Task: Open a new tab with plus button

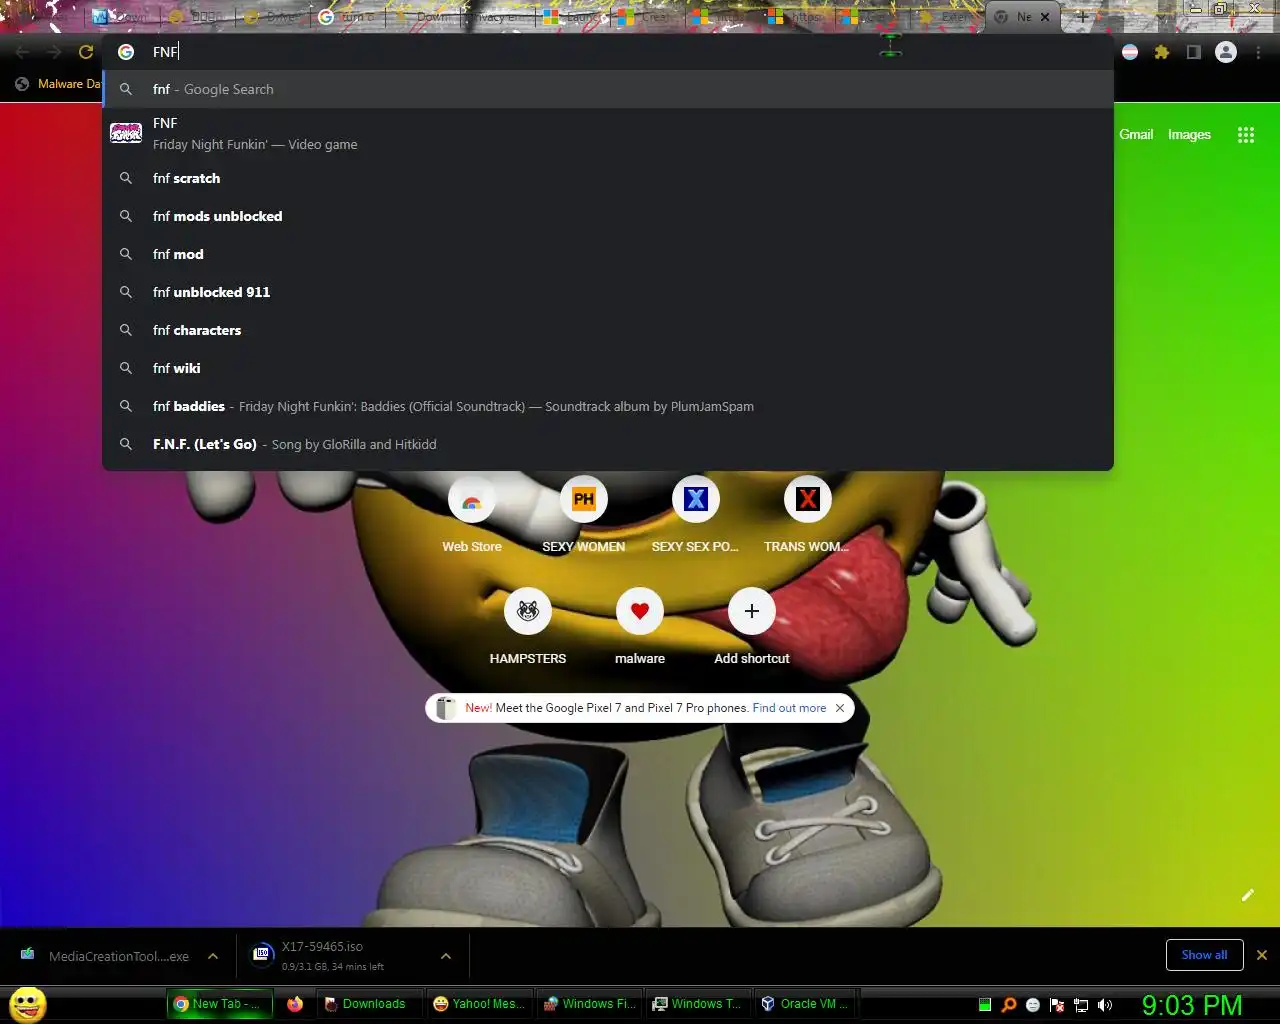Action: coord(1082,17)
